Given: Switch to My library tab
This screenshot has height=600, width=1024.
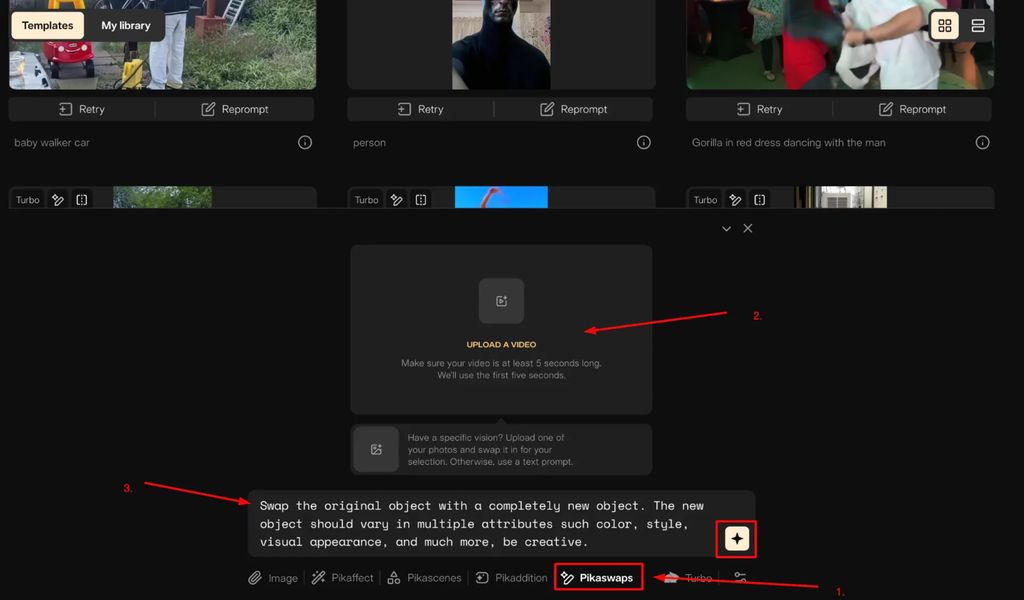Looking at the screenshot, I should pos(126,26).
